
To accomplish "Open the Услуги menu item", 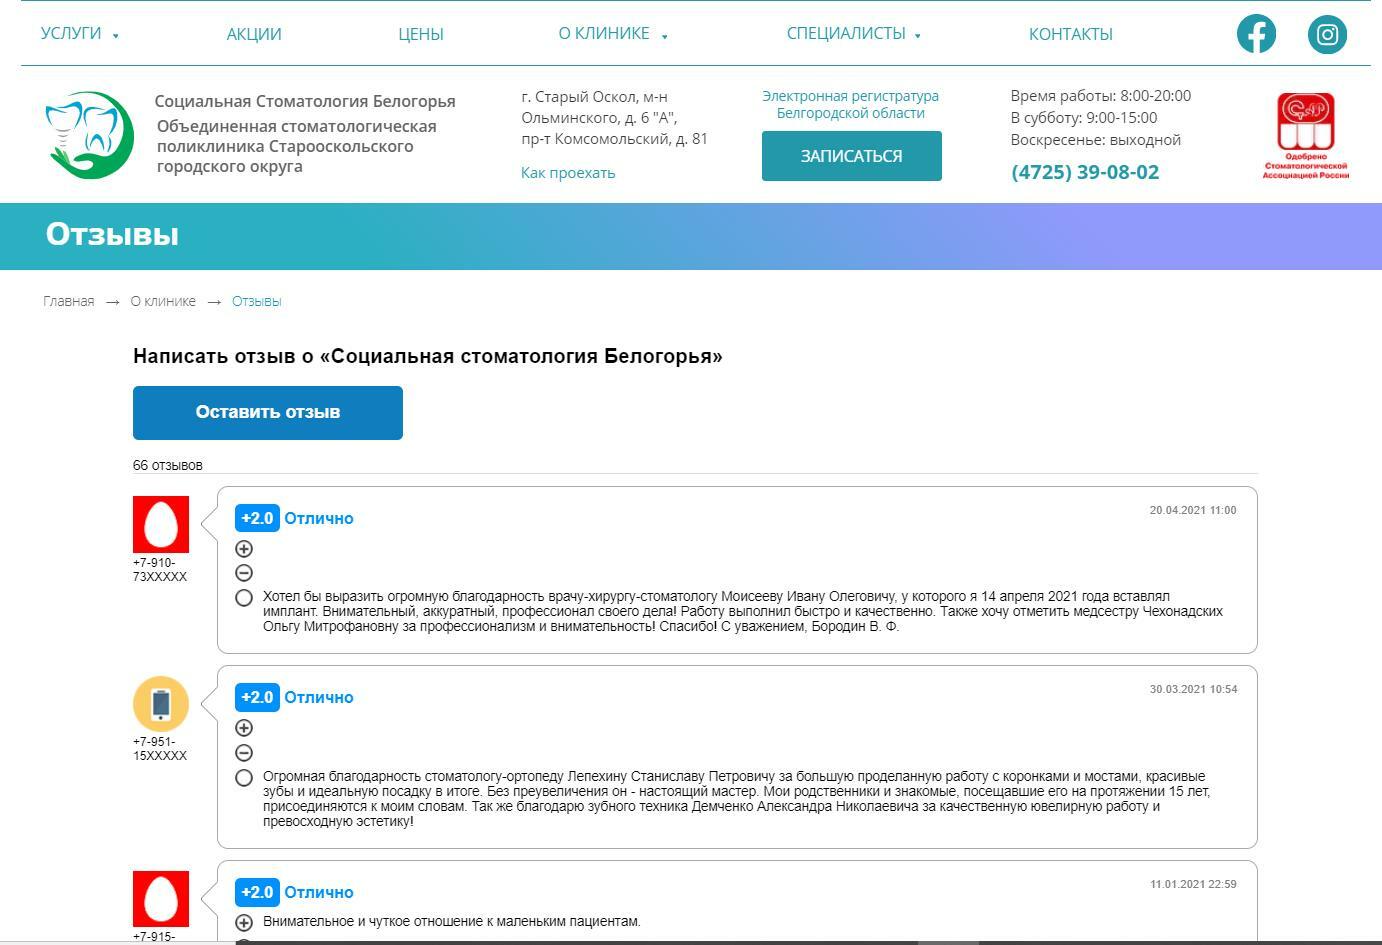I will click(71, 33).
